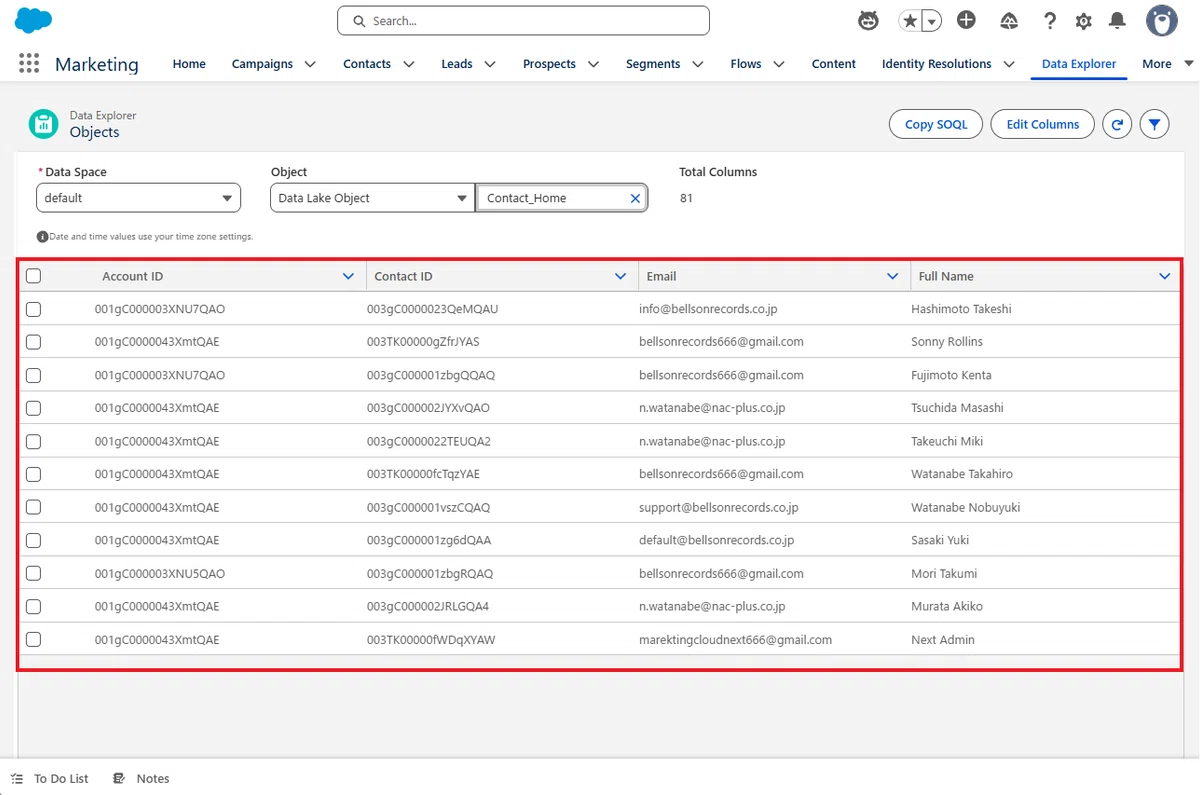This screenshot has height=795, width=1200.
Task: Open the Einstein assistant icon
Action: pyautogui.click(x=869, y=20)
